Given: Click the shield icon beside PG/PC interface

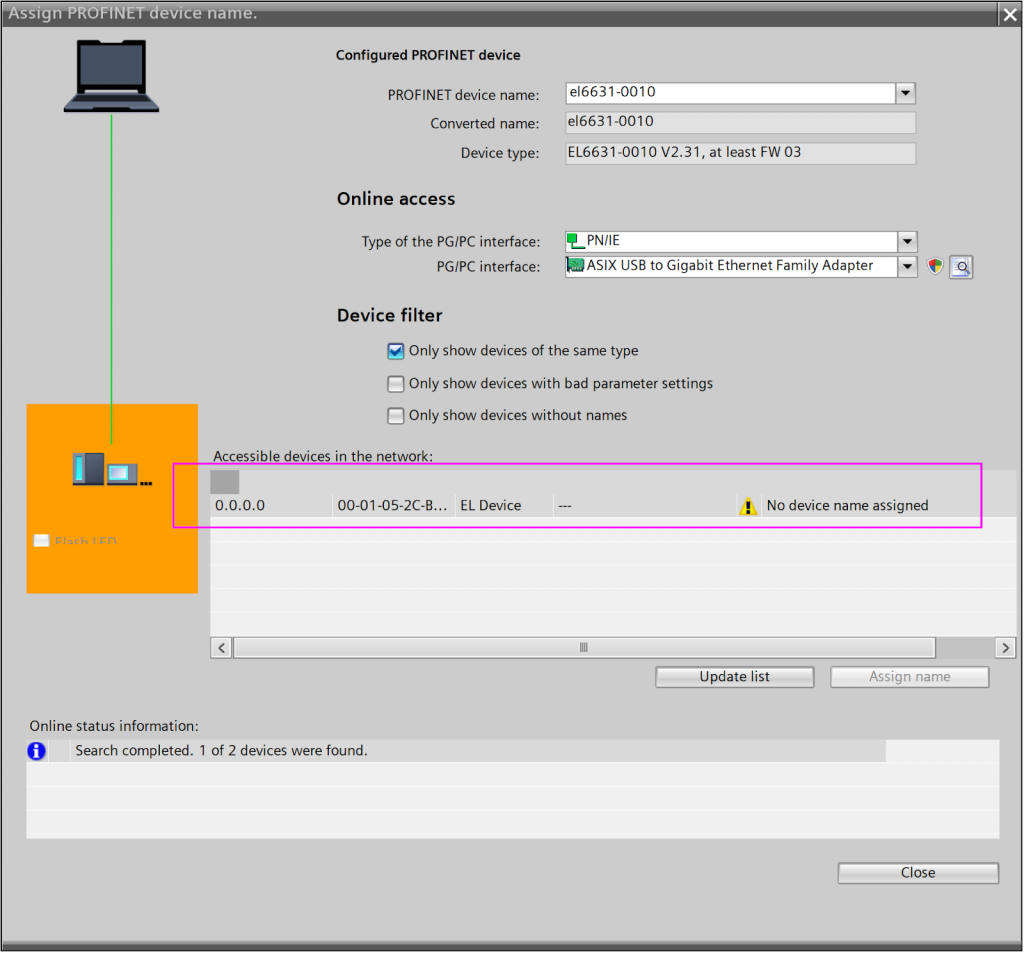Looking at the screenshot, I should click(x=935, y=266).
